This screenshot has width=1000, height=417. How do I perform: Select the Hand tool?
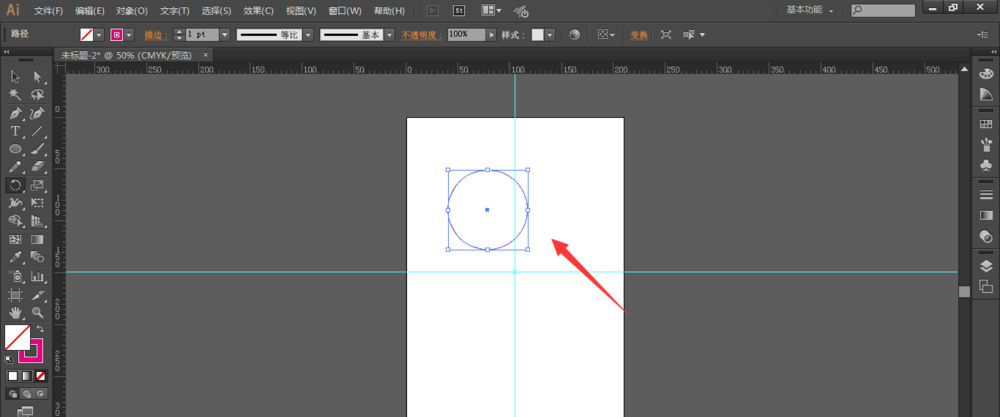pyautogui.click(x=15, y=313)
